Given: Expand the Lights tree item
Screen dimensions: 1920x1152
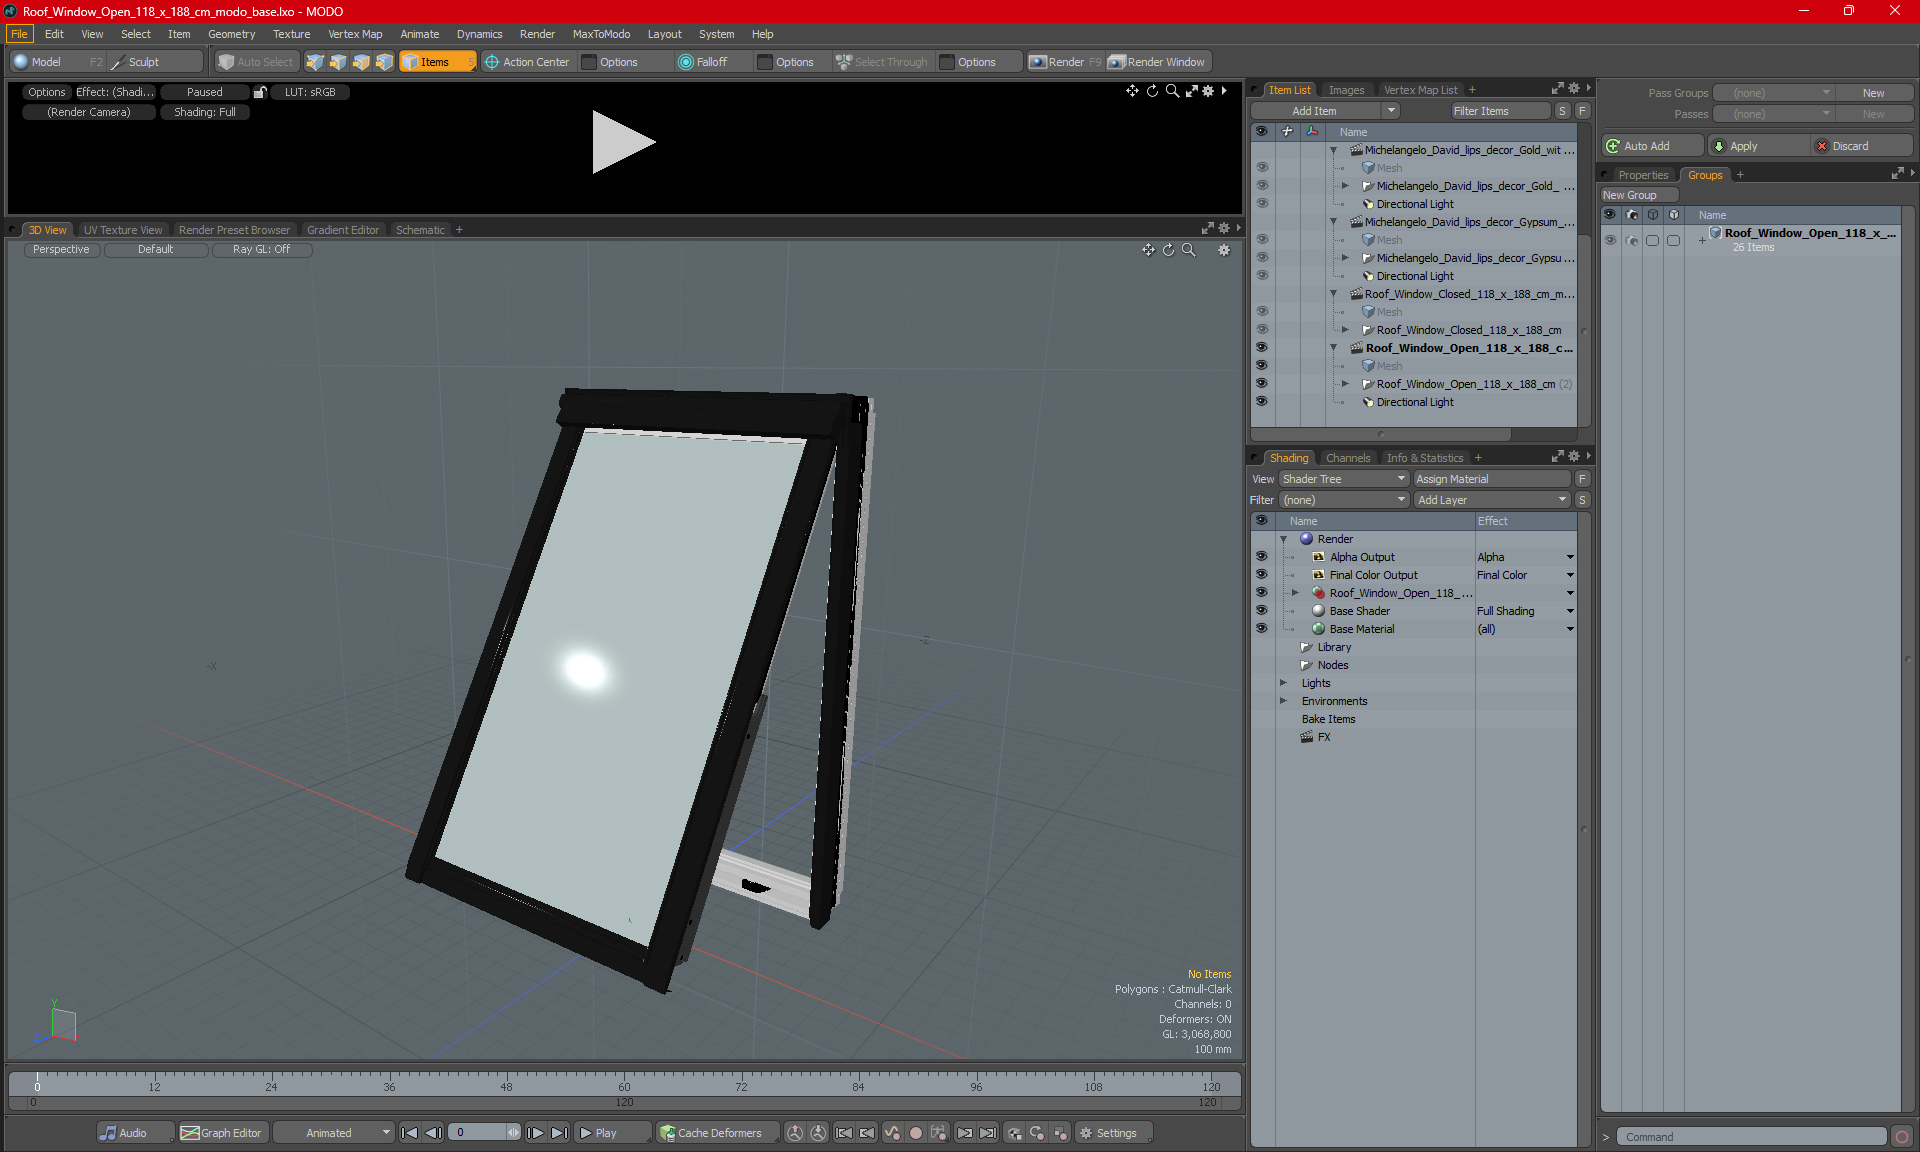Looking at the screenshot, I should [1283, 683].
